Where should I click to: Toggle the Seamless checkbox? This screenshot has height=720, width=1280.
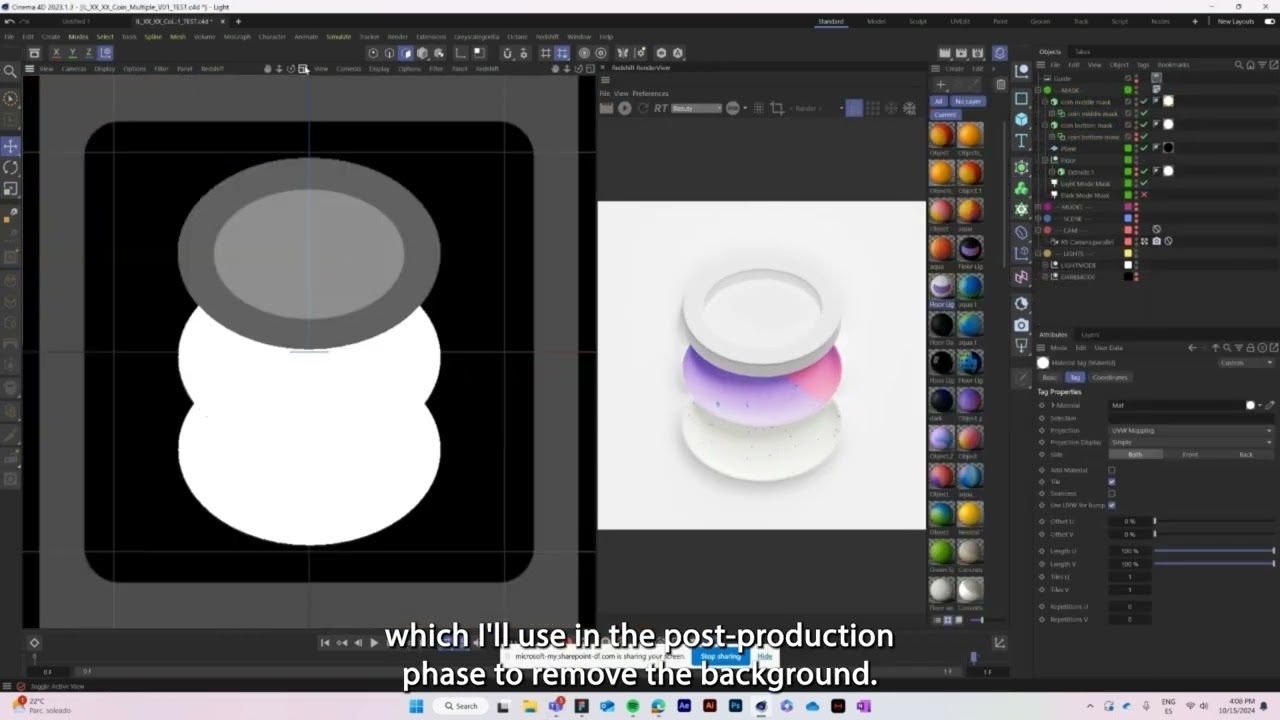pos(1112,493)
